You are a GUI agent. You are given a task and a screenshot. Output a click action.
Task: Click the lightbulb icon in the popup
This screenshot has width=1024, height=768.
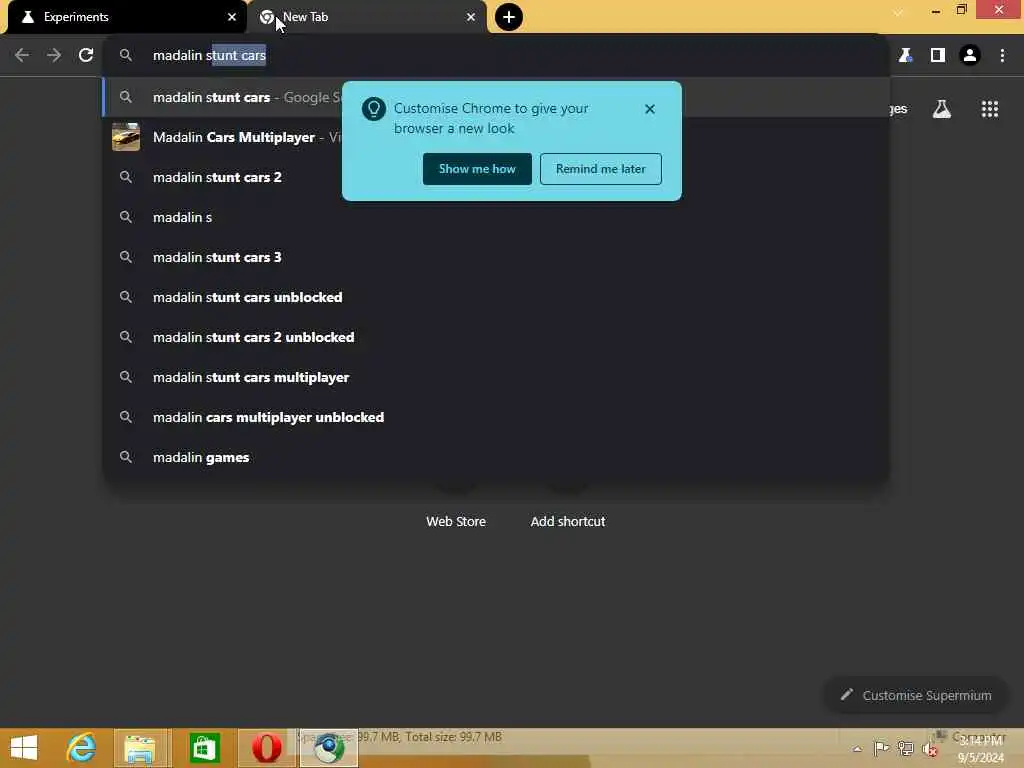(374, 109)
